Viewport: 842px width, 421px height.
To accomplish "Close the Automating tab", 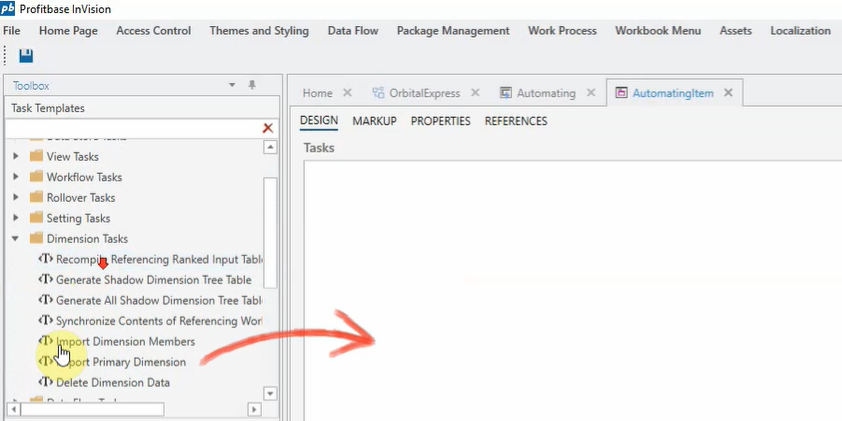I will pyautogui.click(x=591, y=92).
